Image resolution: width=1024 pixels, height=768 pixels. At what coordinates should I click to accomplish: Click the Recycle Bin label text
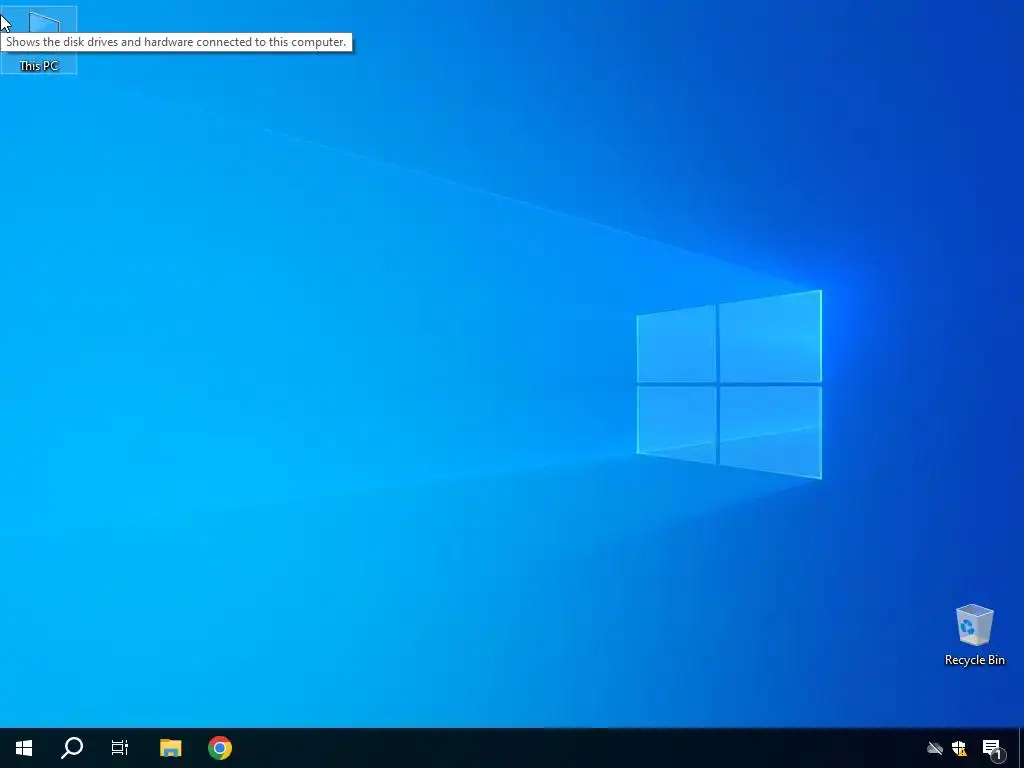[974, 660]
